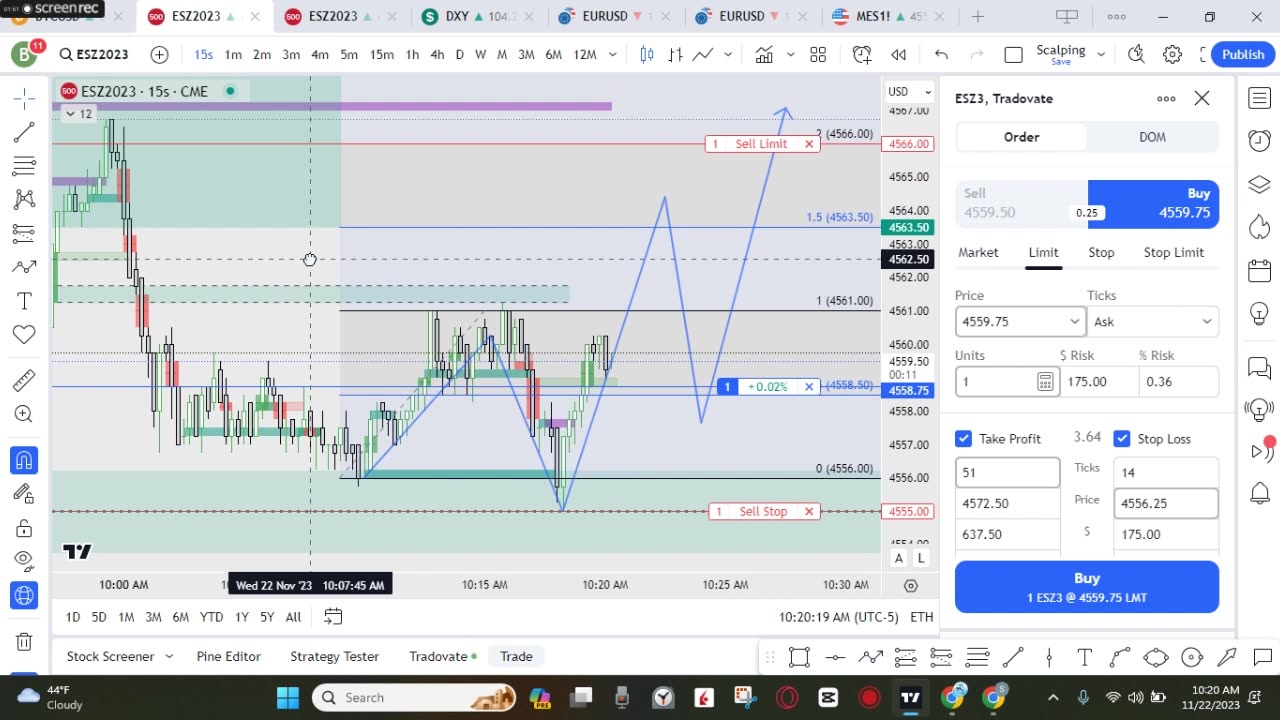This screenshot has height=720, width=1280.
Task: Select ellipse tool in floating toolbar
Action: coord(1155,657)
